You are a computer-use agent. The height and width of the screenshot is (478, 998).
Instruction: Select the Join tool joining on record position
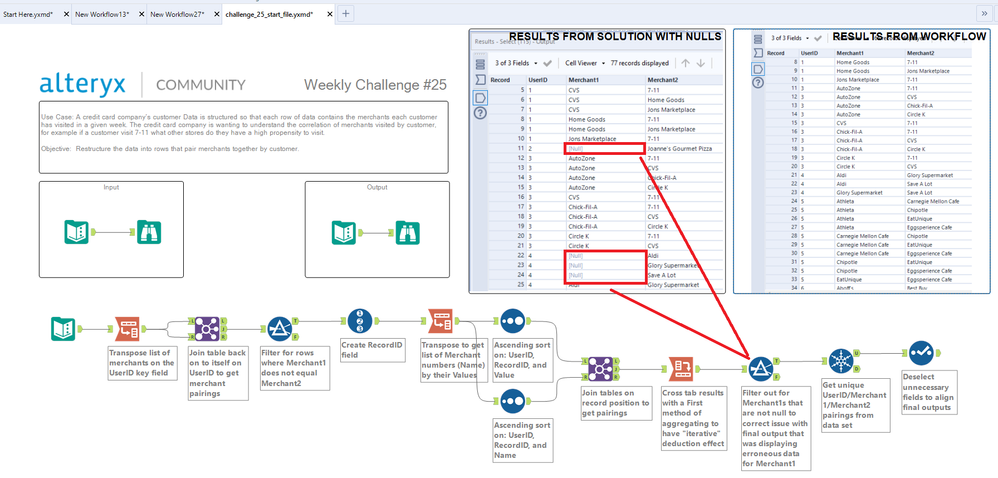pyautogui.click(x=600, y=369)
